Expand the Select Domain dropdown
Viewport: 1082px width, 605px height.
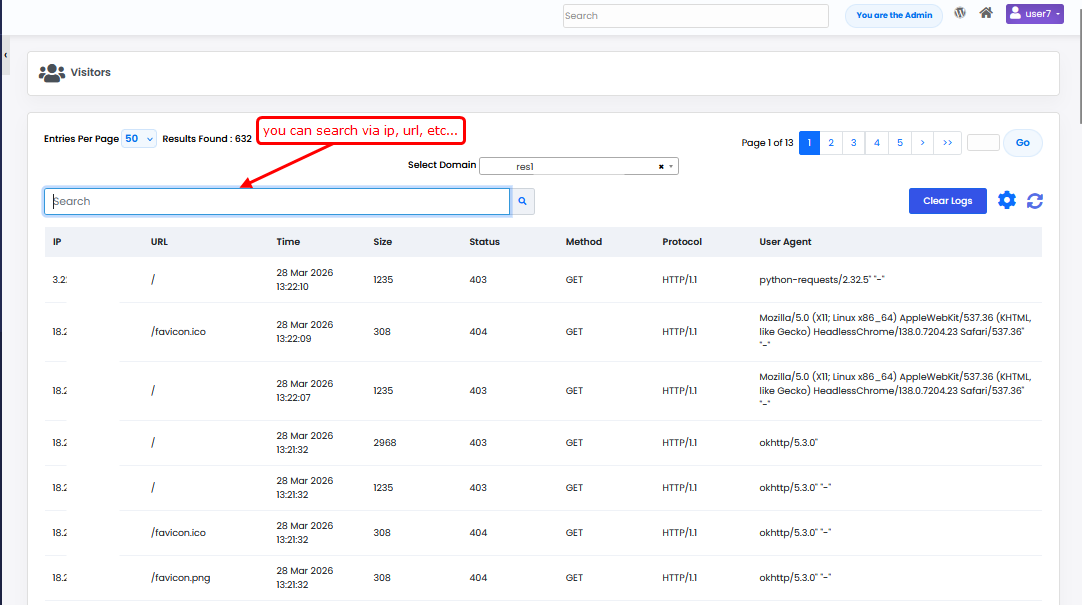click(671, 167)
